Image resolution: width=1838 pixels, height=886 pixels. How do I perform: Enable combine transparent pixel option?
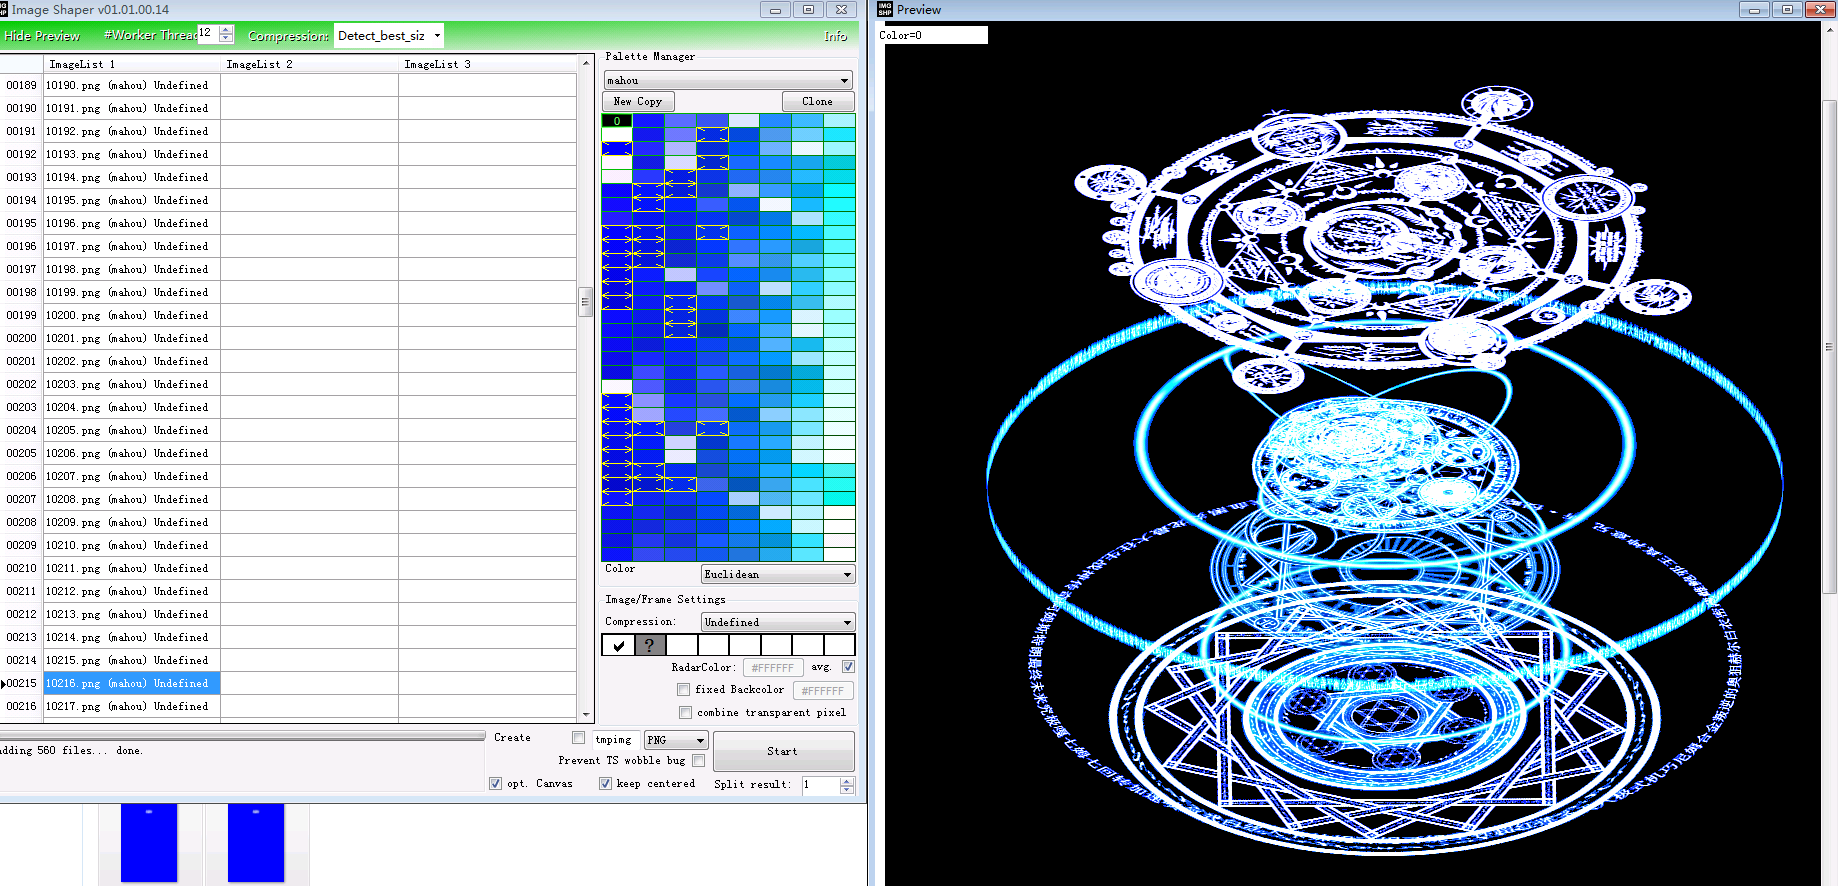point(685,713)
